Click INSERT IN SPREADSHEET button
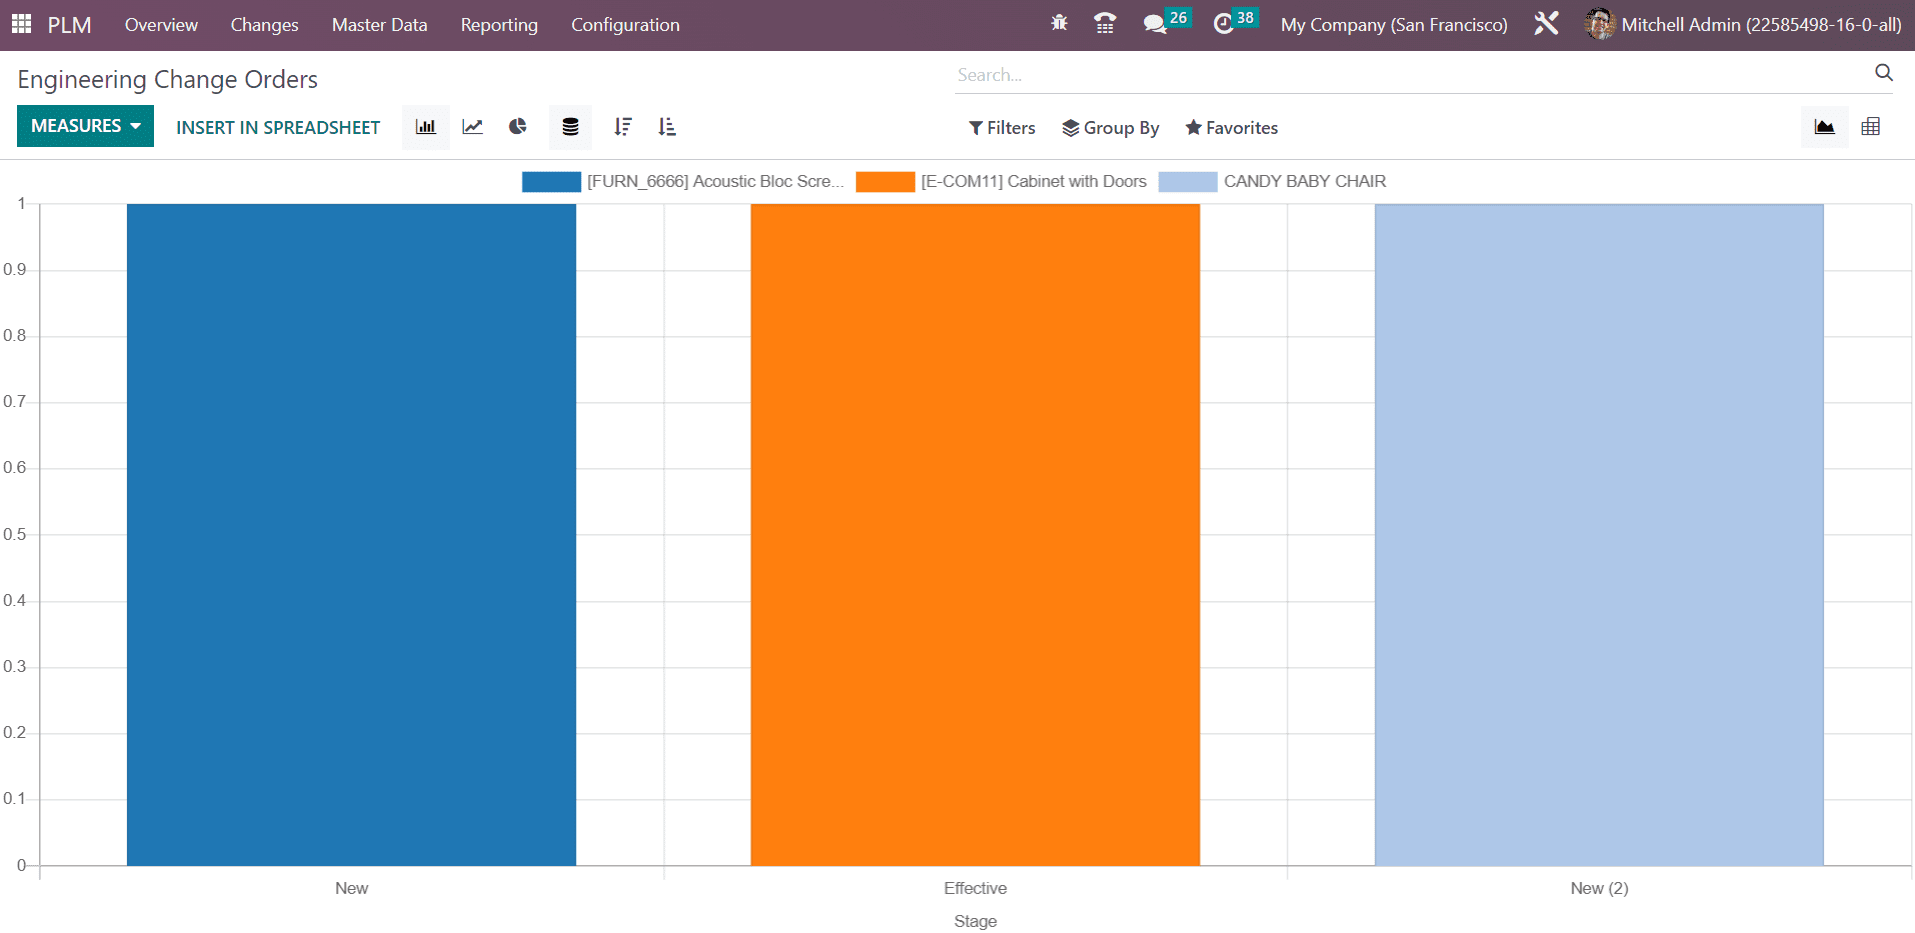This screenshot has height=933, width=1915. pos(278,127)
